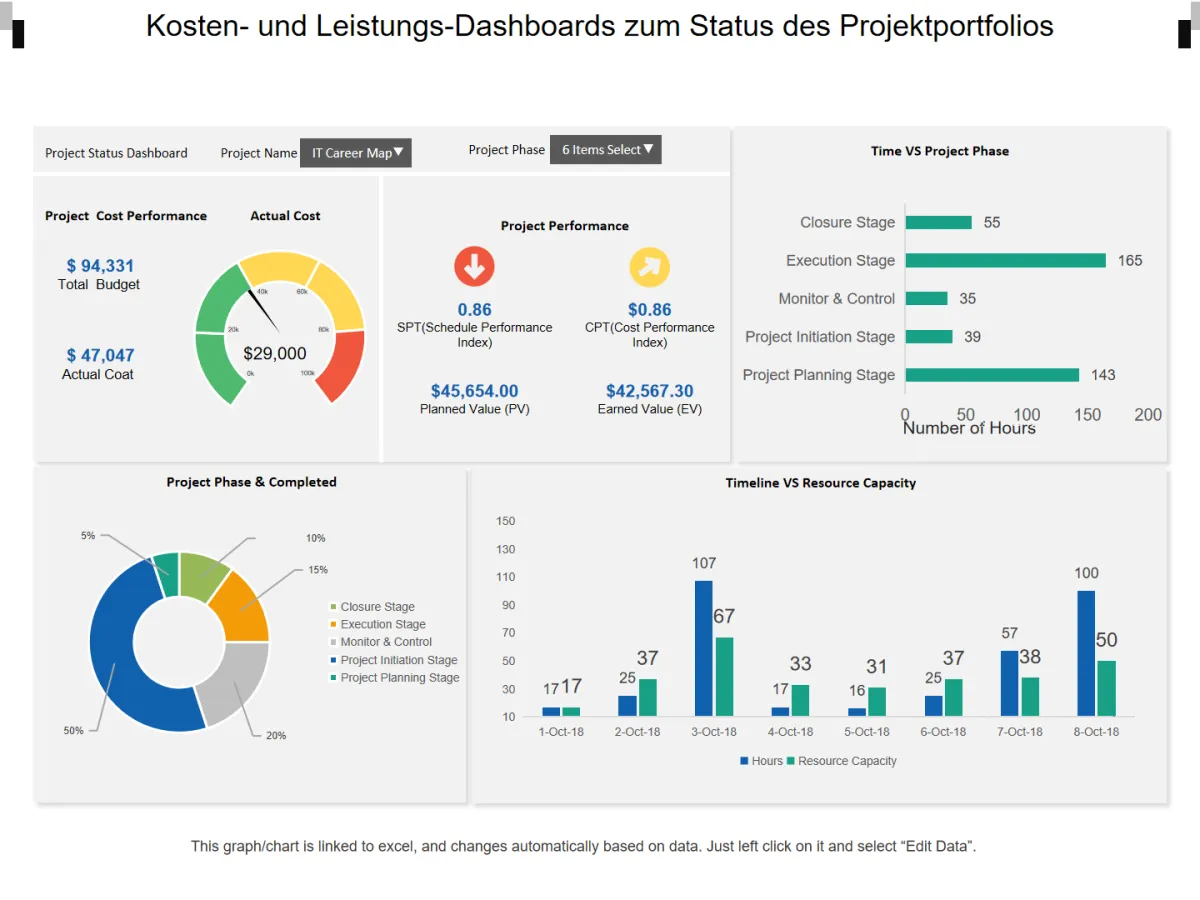This screenshot has height=900, width=1200.
Task: Click the yellow diagonal-arrow CPT indicator icon
Action: coord(649,267)
